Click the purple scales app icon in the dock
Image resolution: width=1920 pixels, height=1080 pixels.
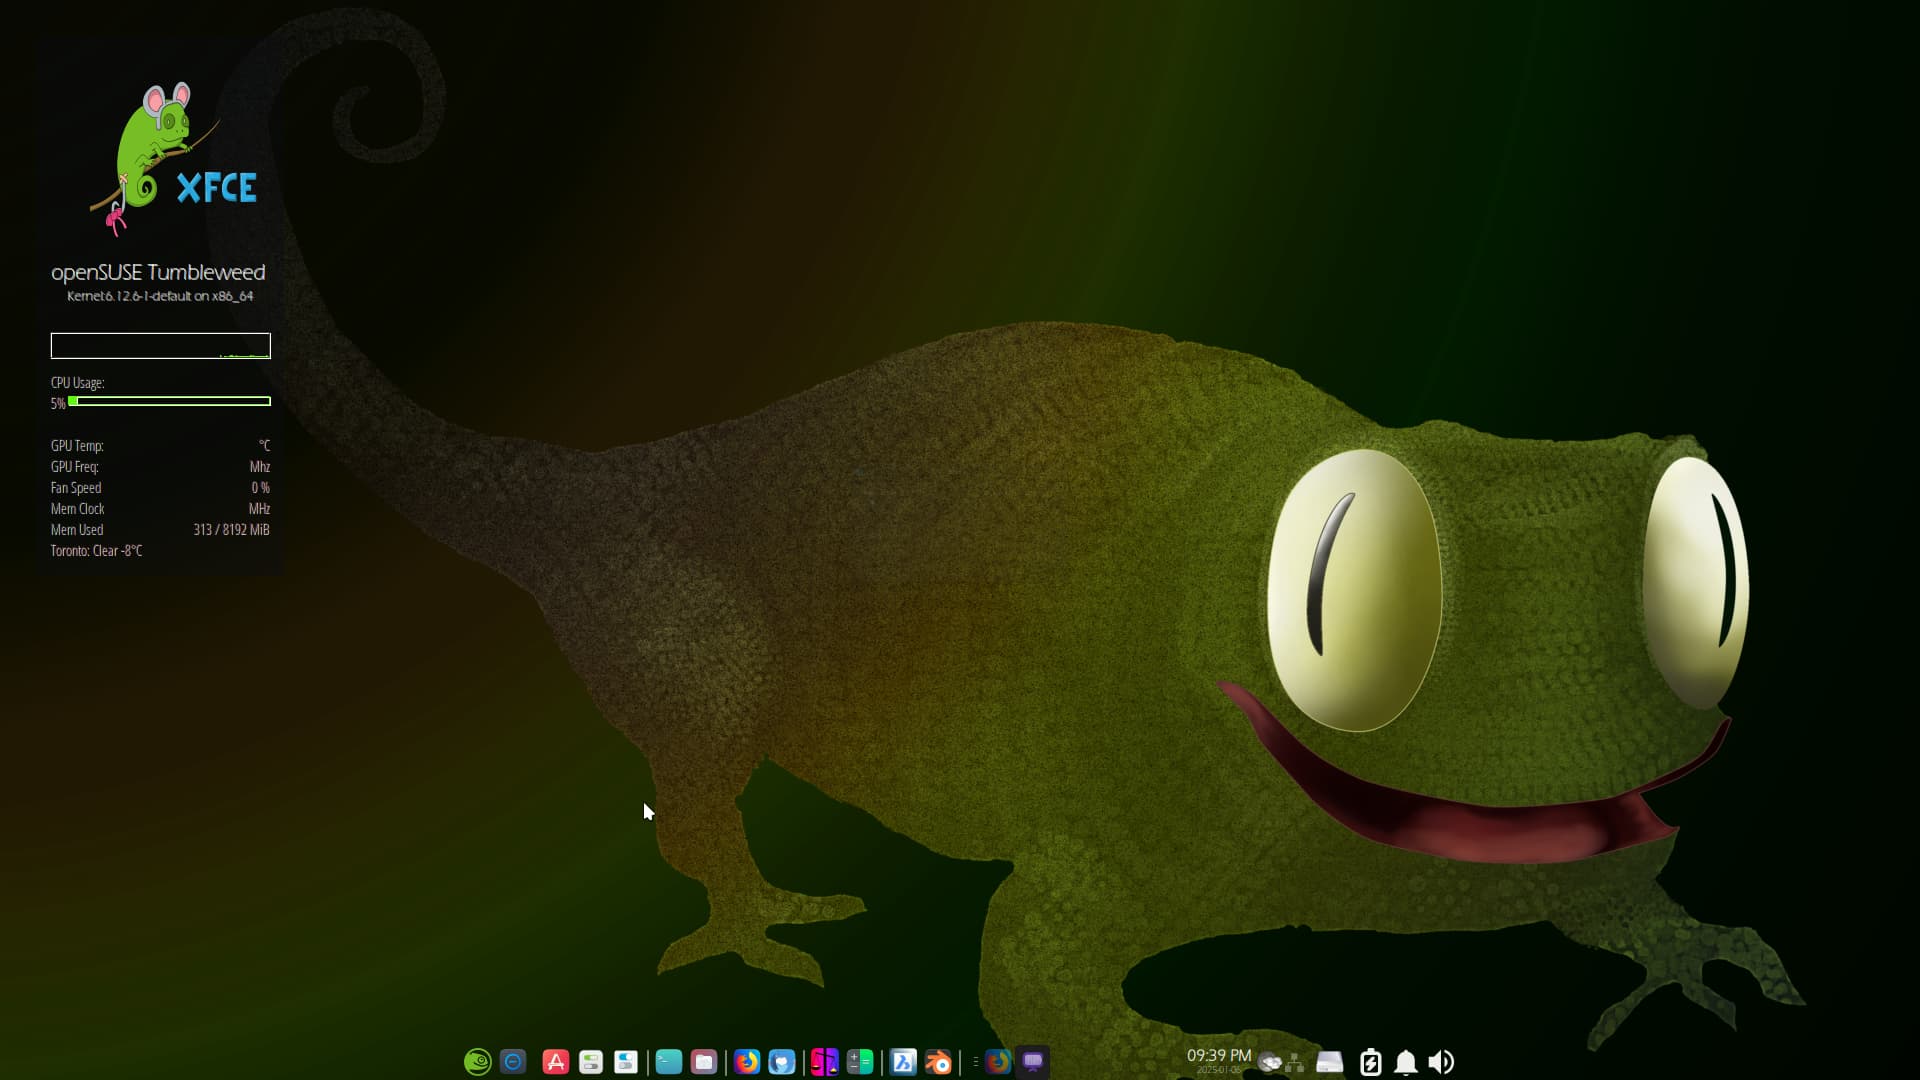(825, 1062)
